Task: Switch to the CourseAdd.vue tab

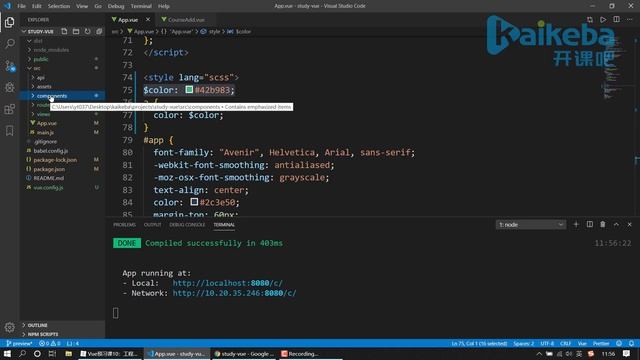Action: 186,20
